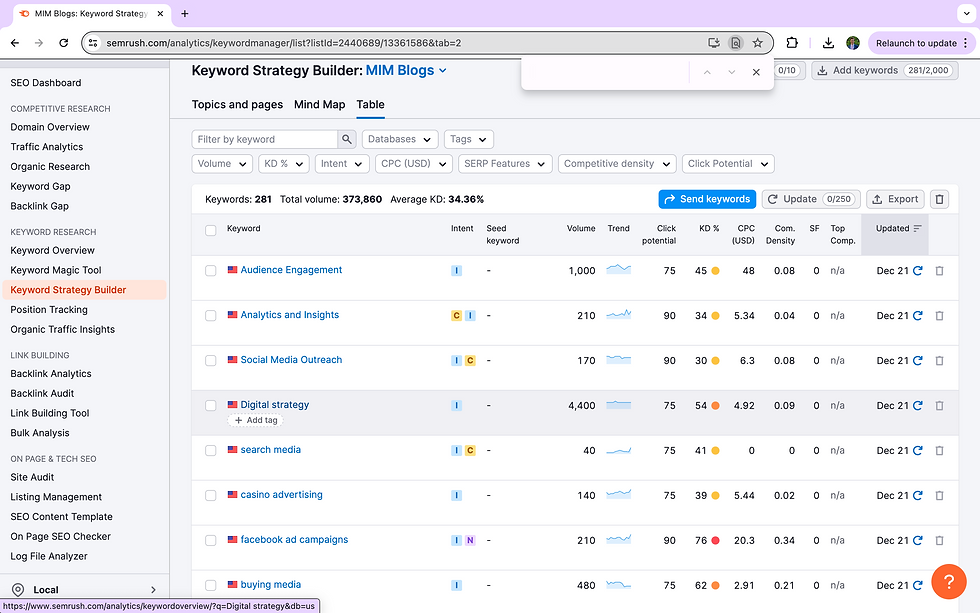Screen dimensions: 980x613
Task: Refresh the facebook ad campaigns row
Action: tap(918, 541)
